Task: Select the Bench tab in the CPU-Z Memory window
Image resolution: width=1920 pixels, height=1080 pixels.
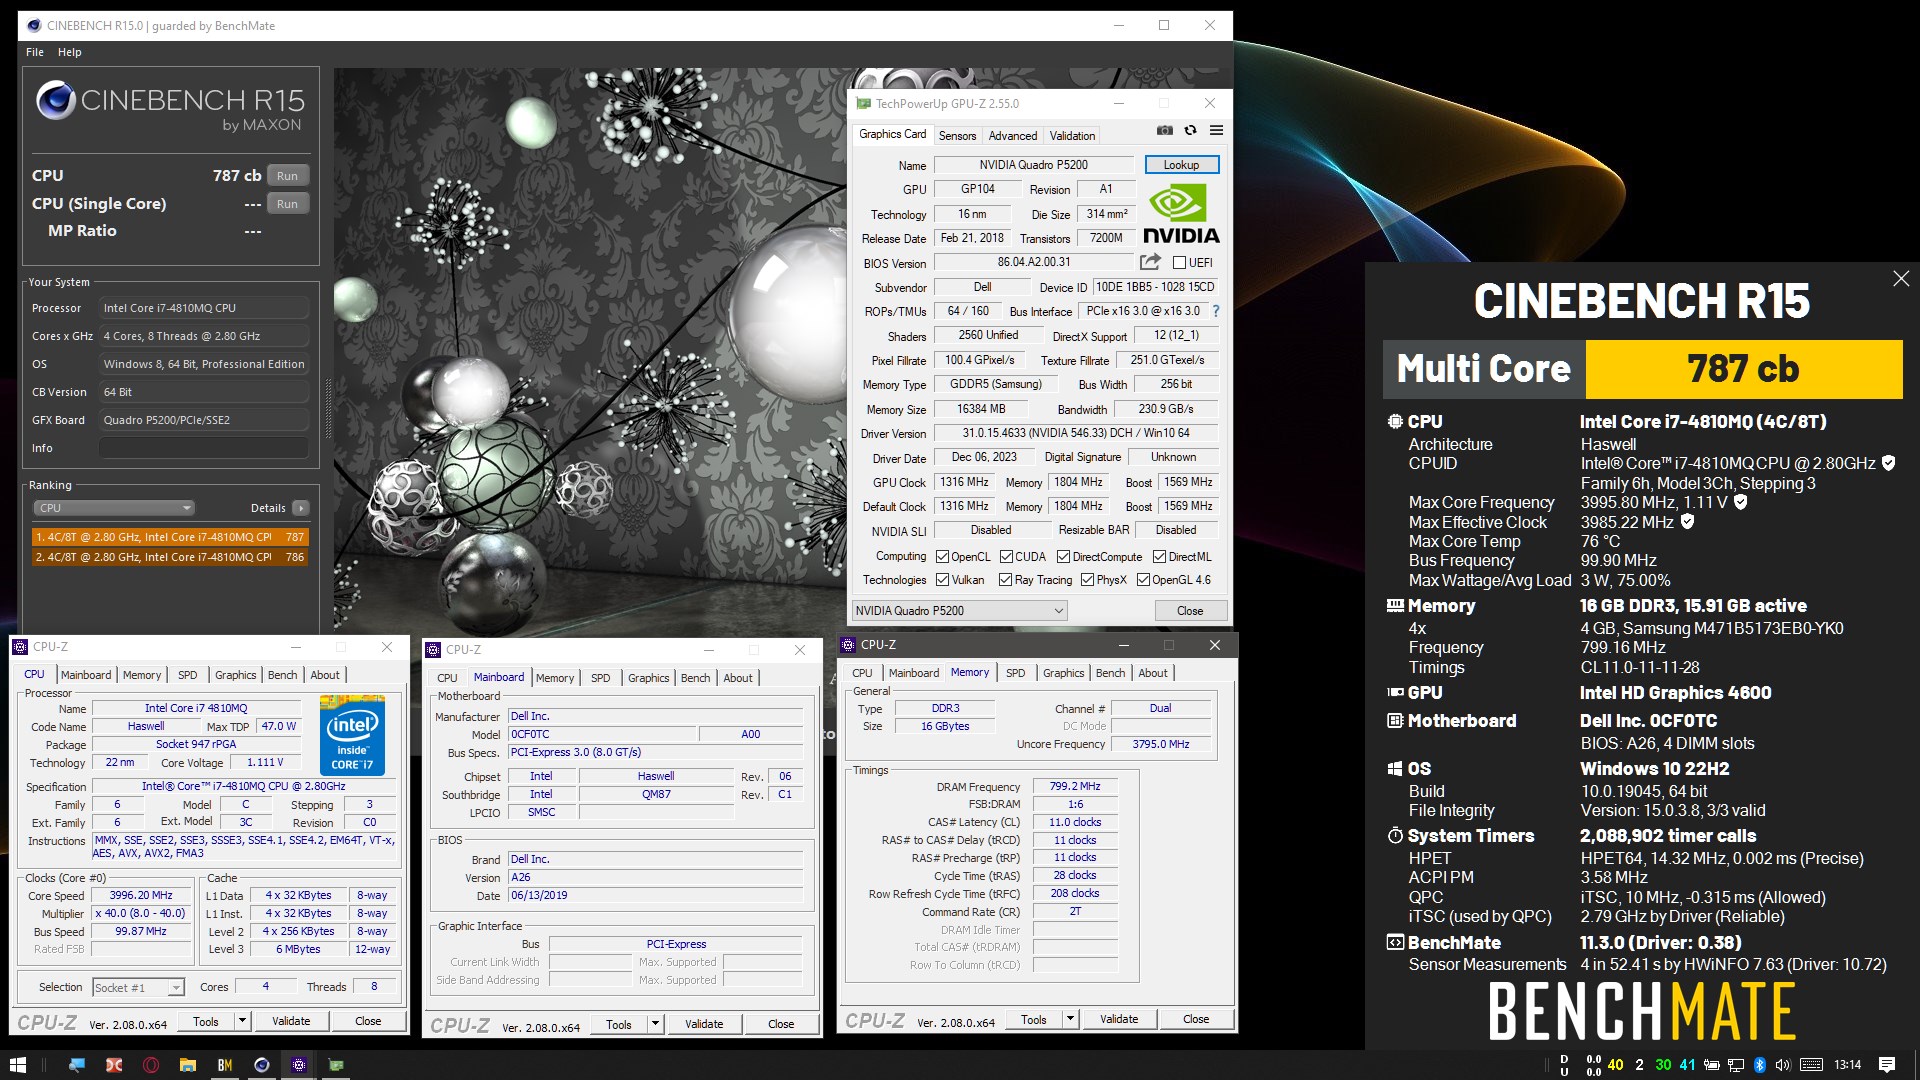Action: pyautogui.click(x=1110, y=673)
